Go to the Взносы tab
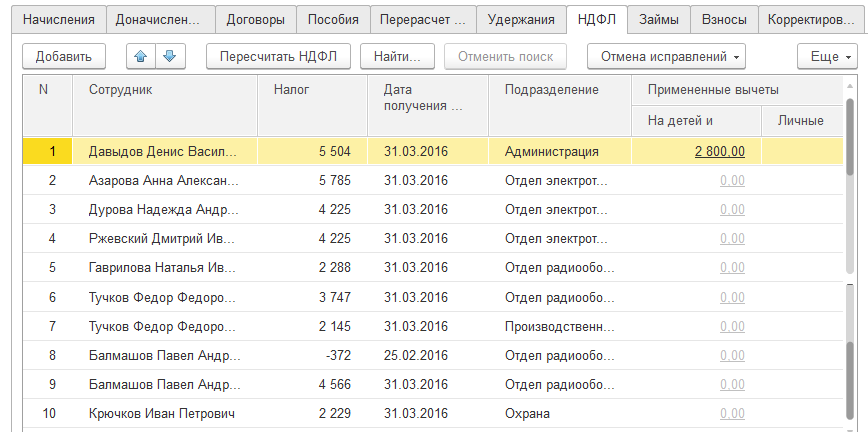 pyautogui.click(x=722, y=19)
